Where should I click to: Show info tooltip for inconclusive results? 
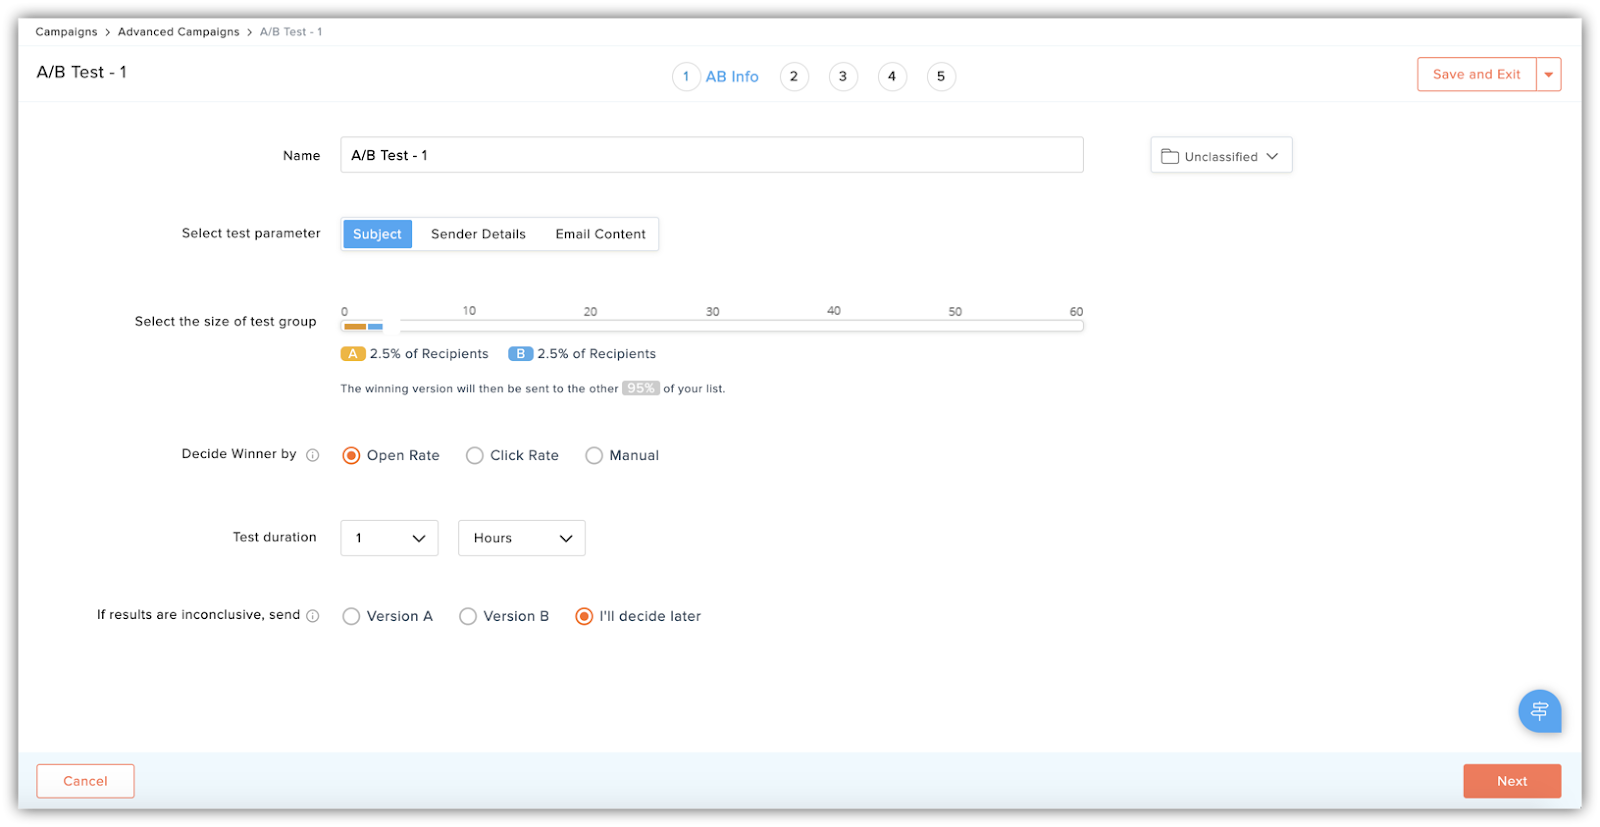[313, 616]
